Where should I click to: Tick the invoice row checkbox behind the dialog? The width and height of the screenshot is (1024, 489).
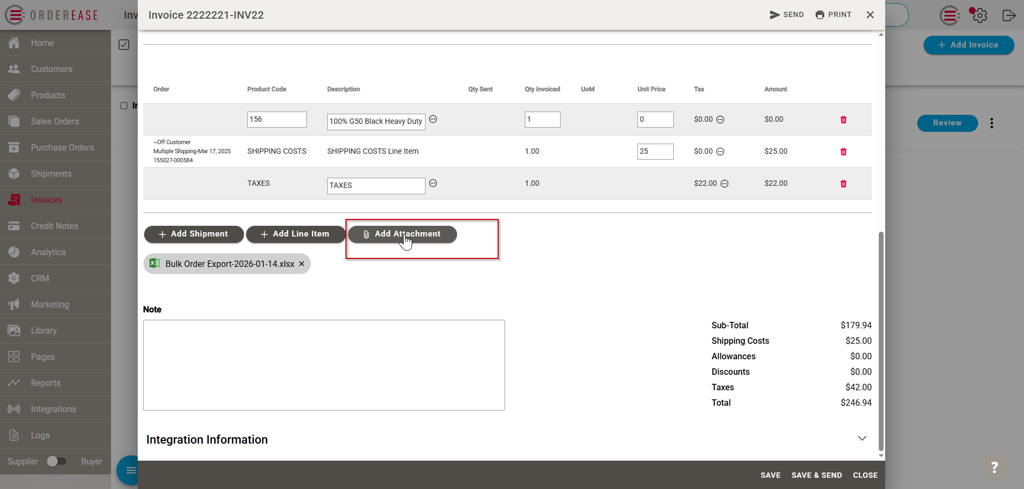click(124, 106)
